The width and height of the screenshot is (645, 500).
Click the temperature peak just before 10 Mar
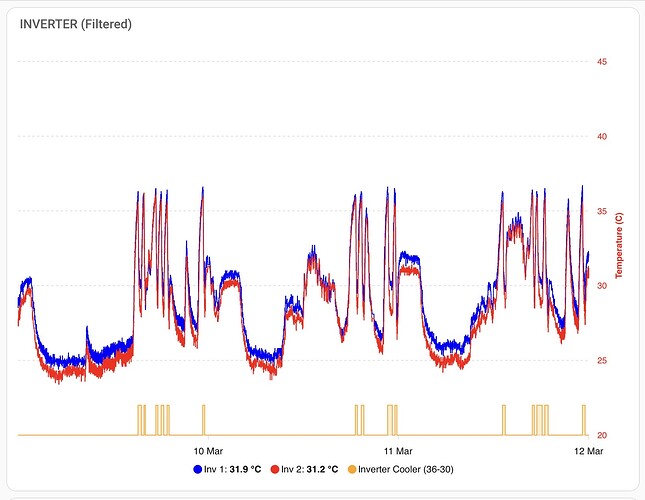click(202, 188)
